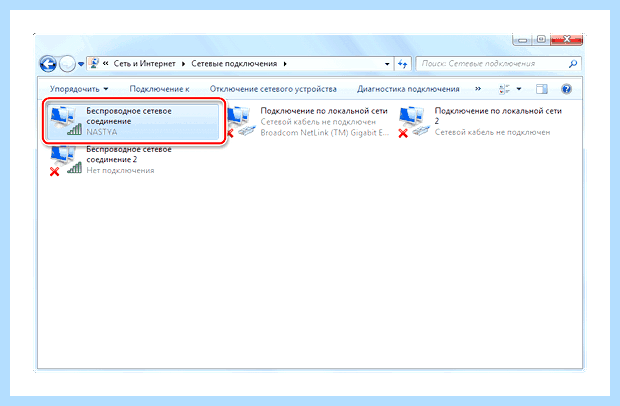The height and width of the screenshot is (406, 620).
Task: Select the NASTYA wireless connection icon
Action: (66, 121)
